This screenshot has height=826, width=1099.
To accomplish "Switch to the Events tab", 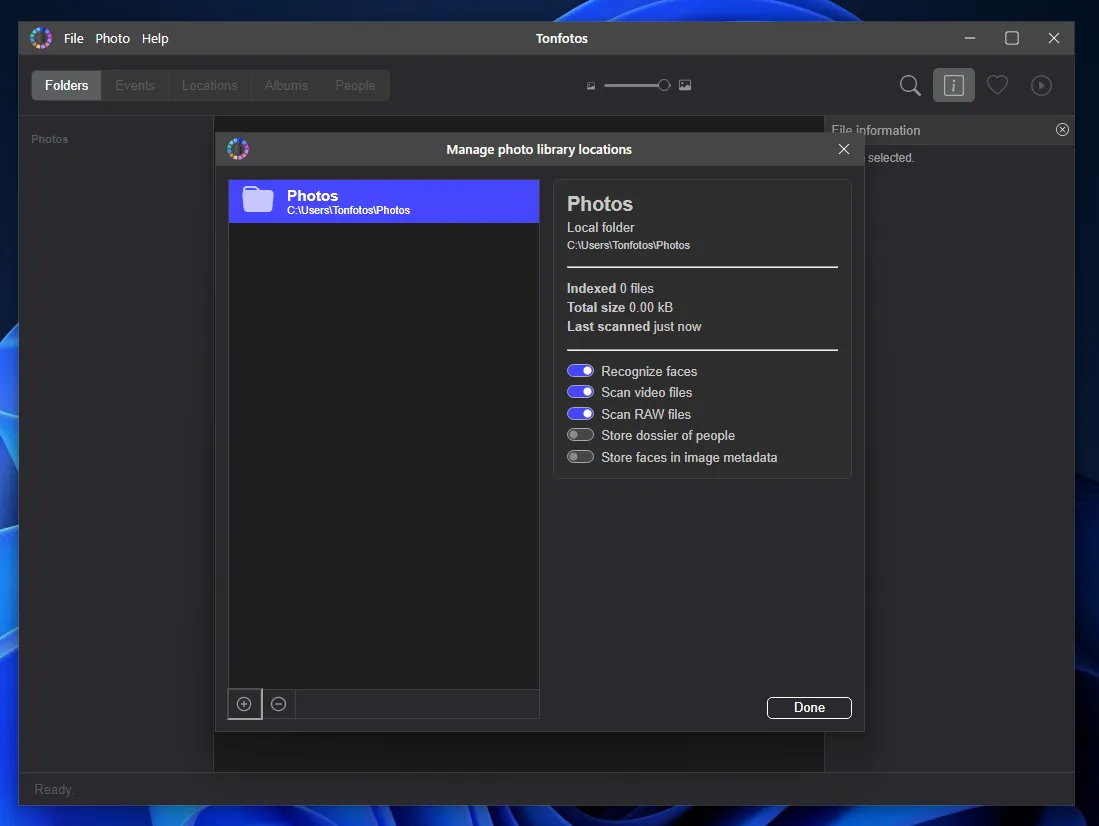I will (135, 86).
